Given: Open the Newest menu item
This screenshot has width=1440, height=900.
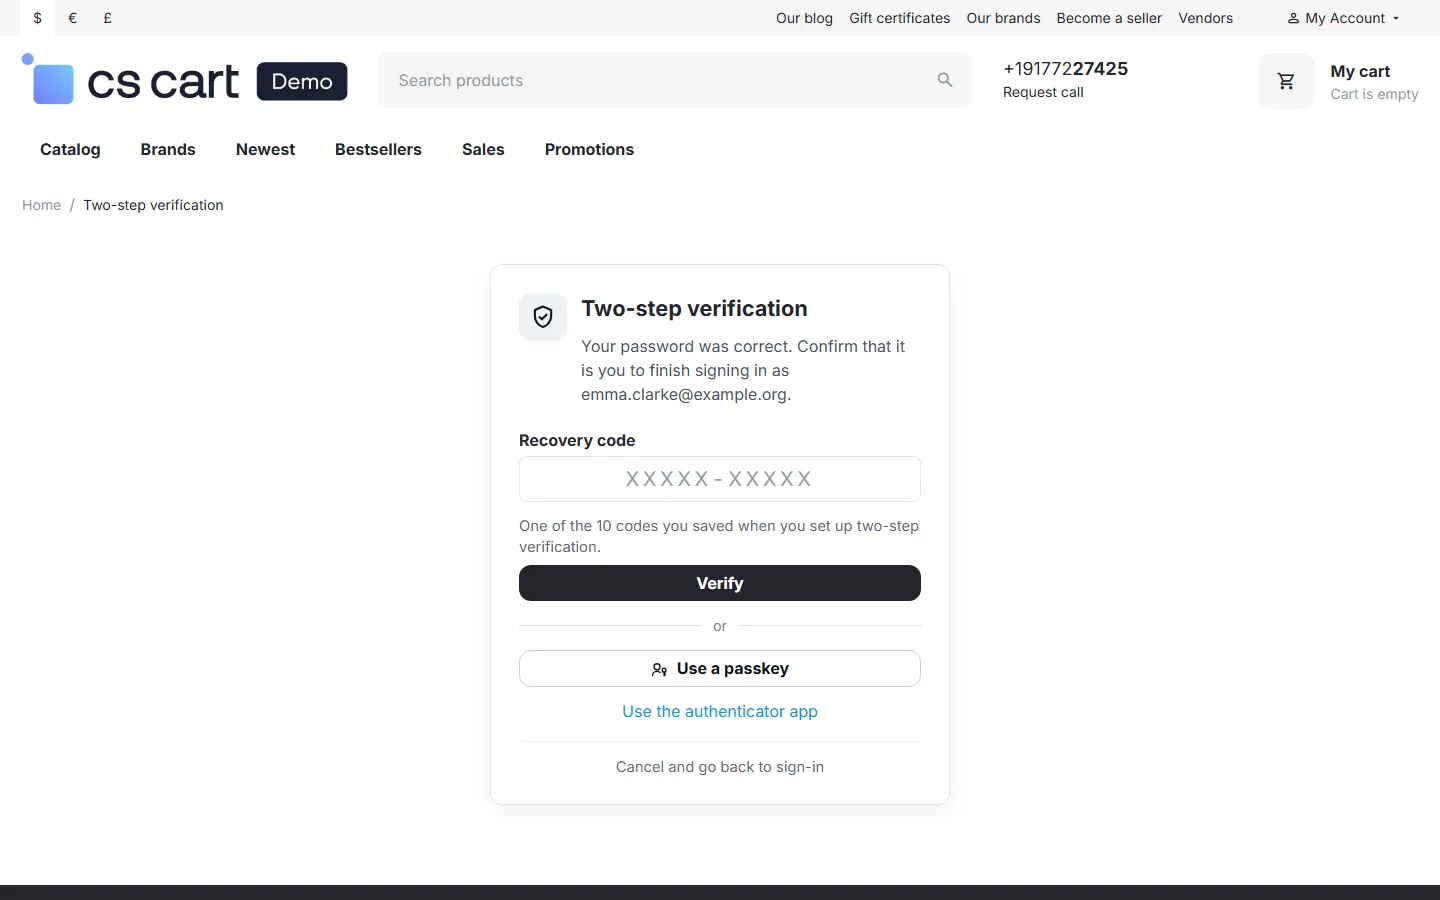Looking at the screenshot, I should [x=265, y=149].
